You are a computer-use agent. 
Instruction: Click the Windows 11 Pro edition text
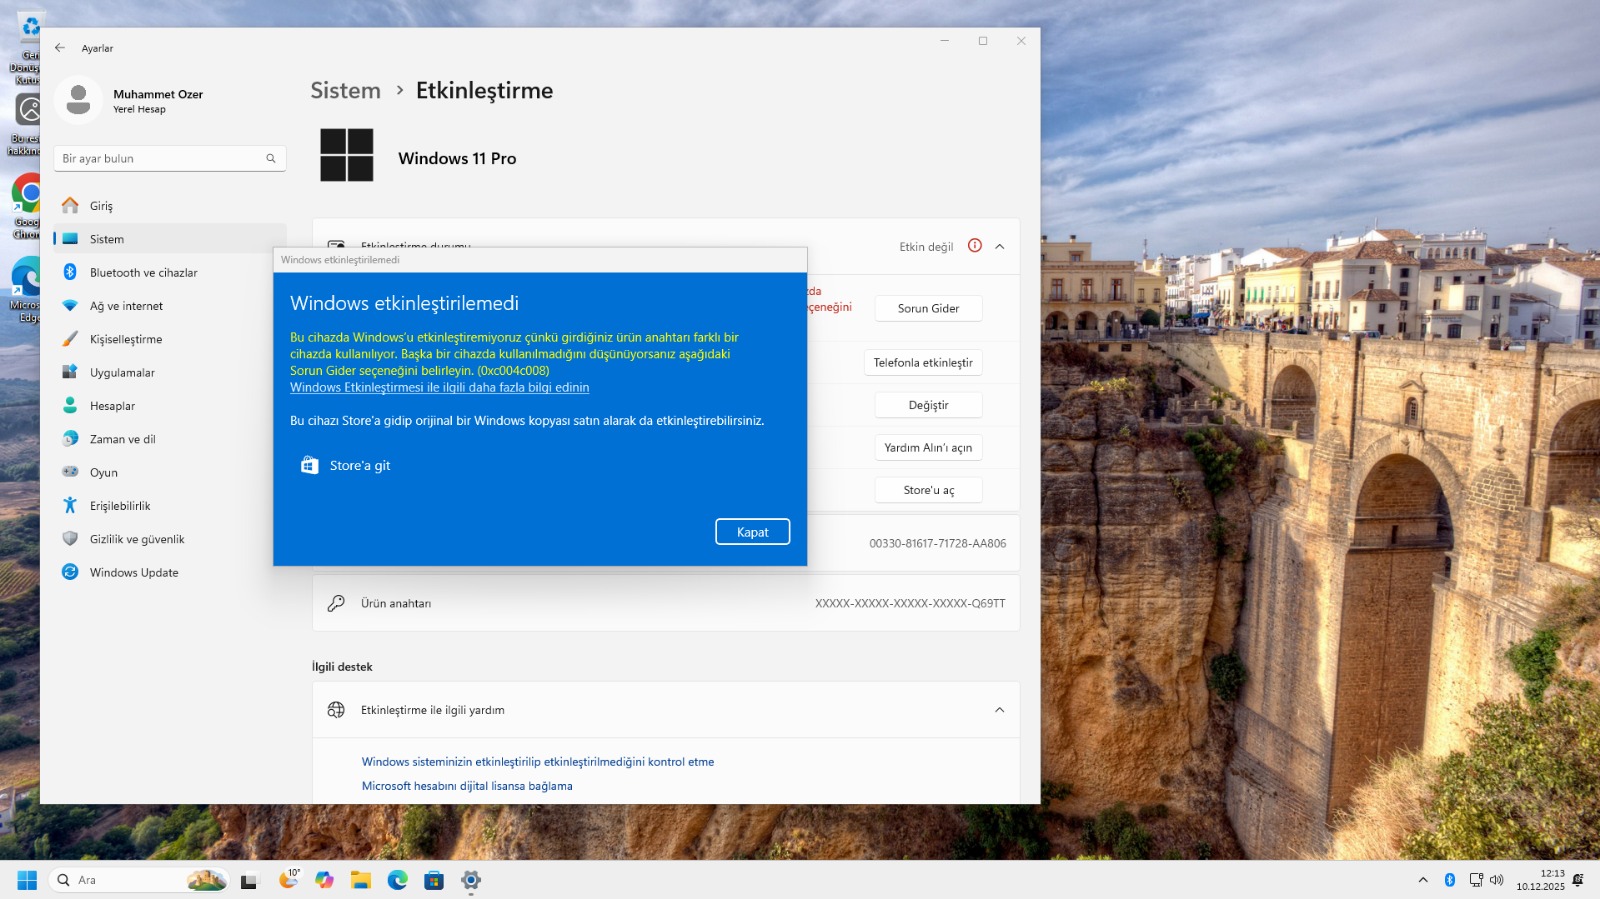[457, 158]
